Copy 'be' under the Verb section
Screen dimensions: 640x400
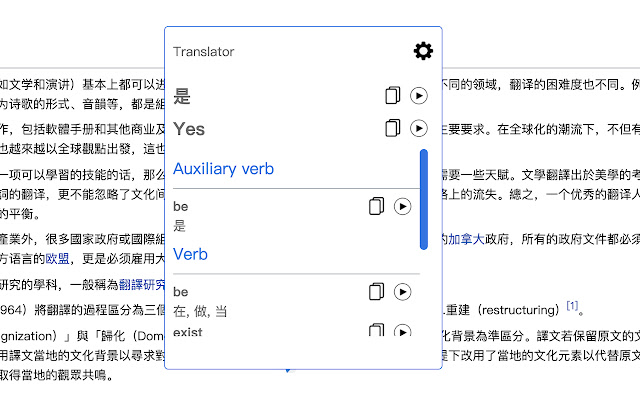[x=376, y=292]
